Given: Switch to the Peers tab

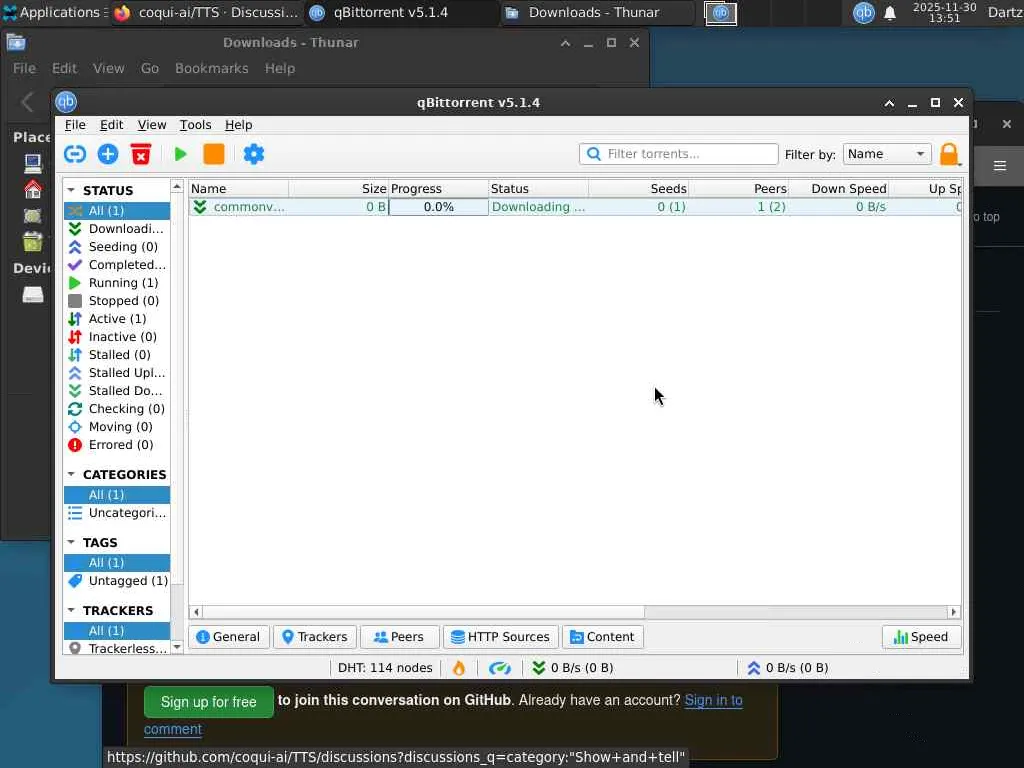Looking at the screenshot, I should click(399, 637).
